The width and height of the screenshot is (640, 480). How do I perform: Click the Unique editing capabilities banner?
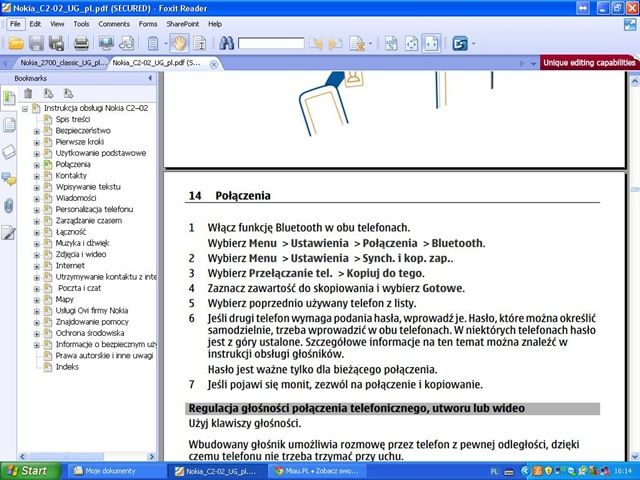(589, 63)
